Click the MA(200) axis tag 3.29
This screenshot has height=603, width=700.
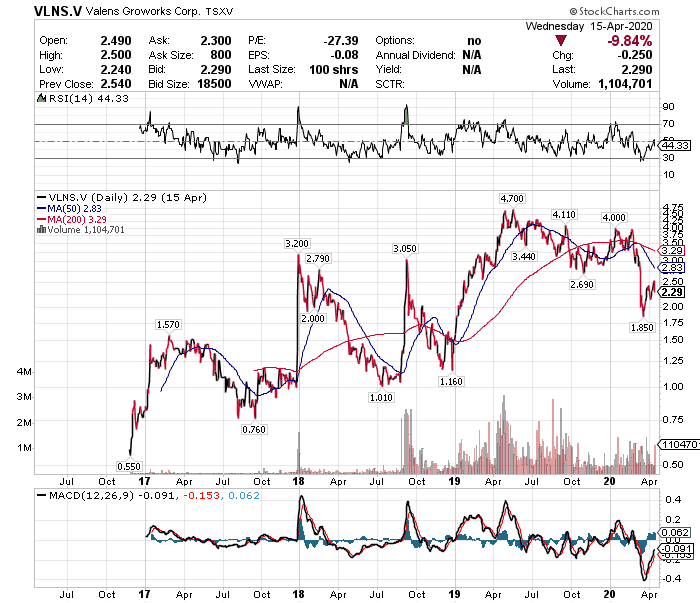(671, 251)
